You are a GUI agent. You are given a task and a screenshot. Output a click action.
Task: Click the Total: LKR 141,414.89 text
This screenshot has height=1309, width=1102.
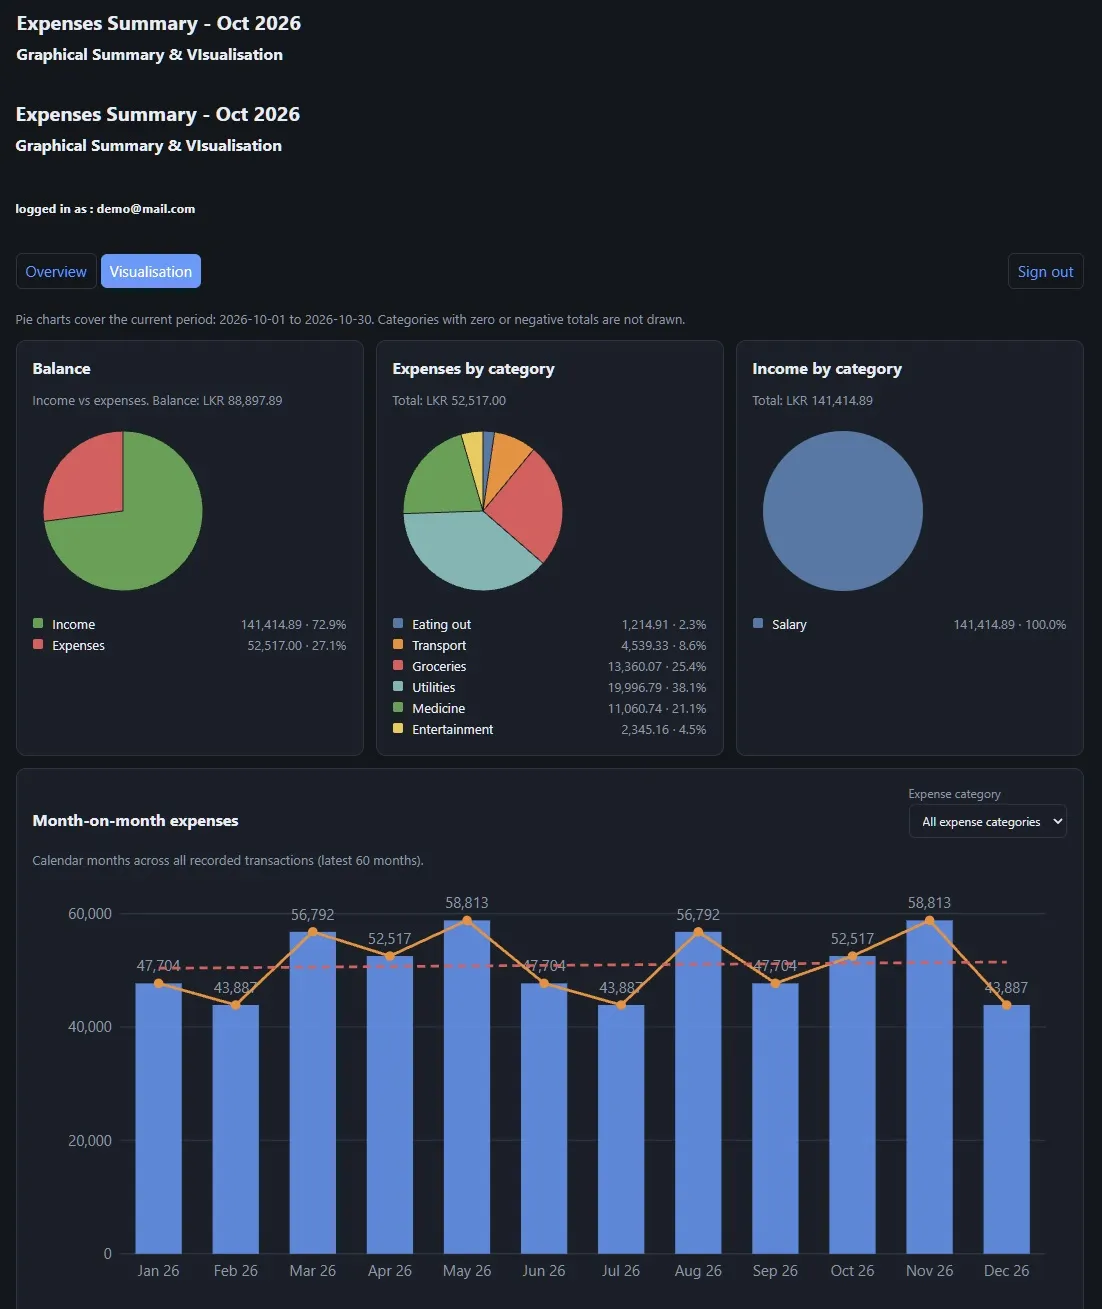(812, 400)
